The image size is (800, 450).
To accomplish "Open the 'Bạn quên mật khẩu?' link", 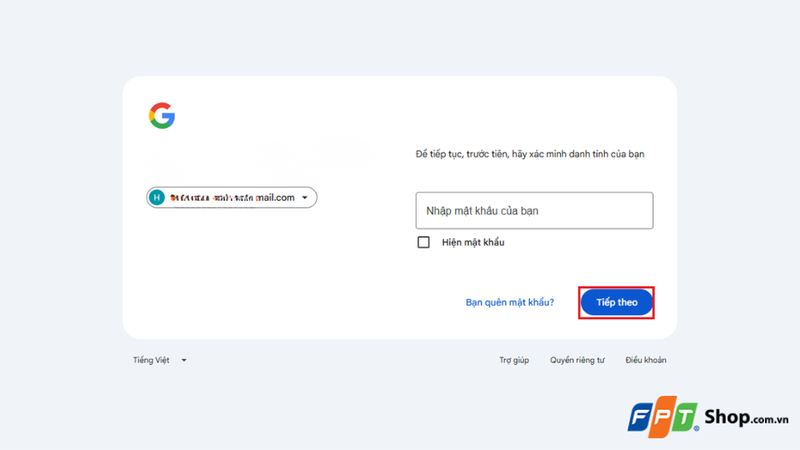I will [x=510, y=302].
